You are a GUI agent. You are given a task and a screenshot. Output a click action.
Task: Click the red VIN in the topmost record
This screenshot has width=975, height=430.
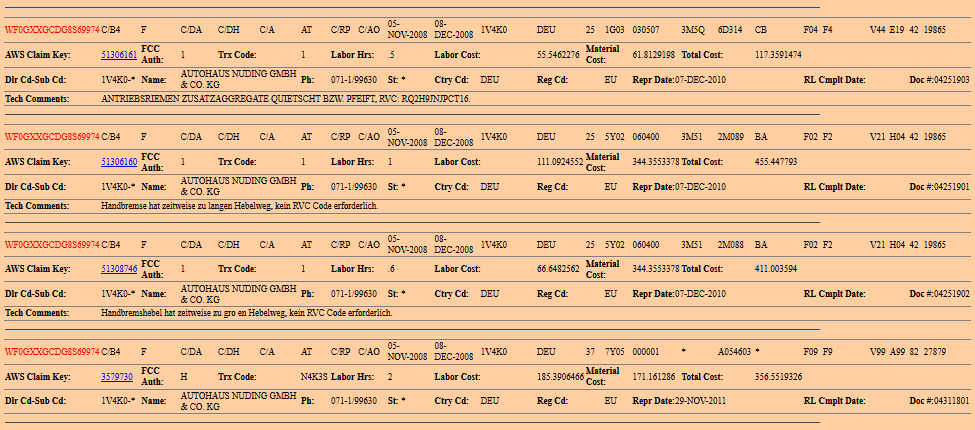pyautogui.click(x=52, y=29)
